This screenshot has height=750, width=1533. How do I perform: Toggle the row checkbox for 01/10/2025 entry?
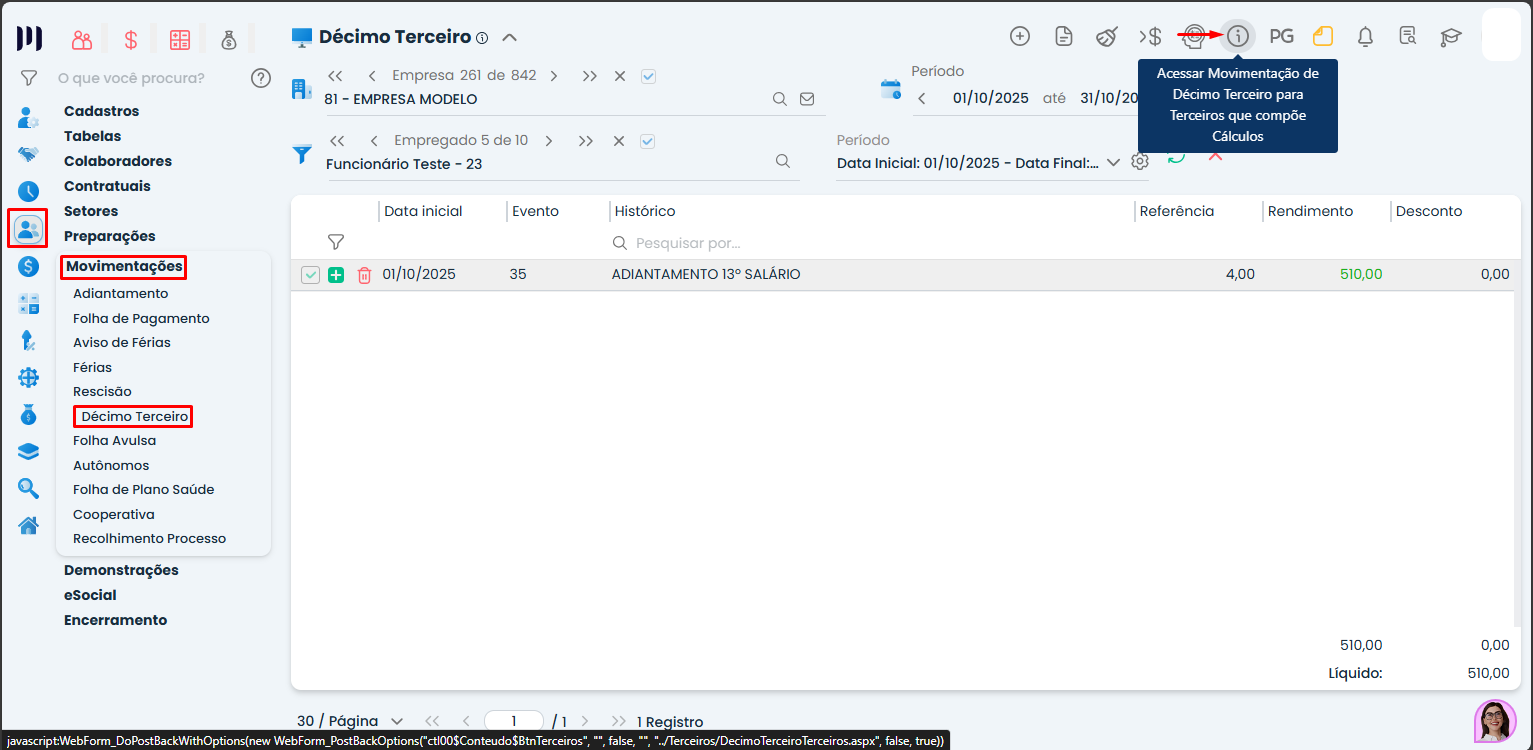click(x=310, y=275)
